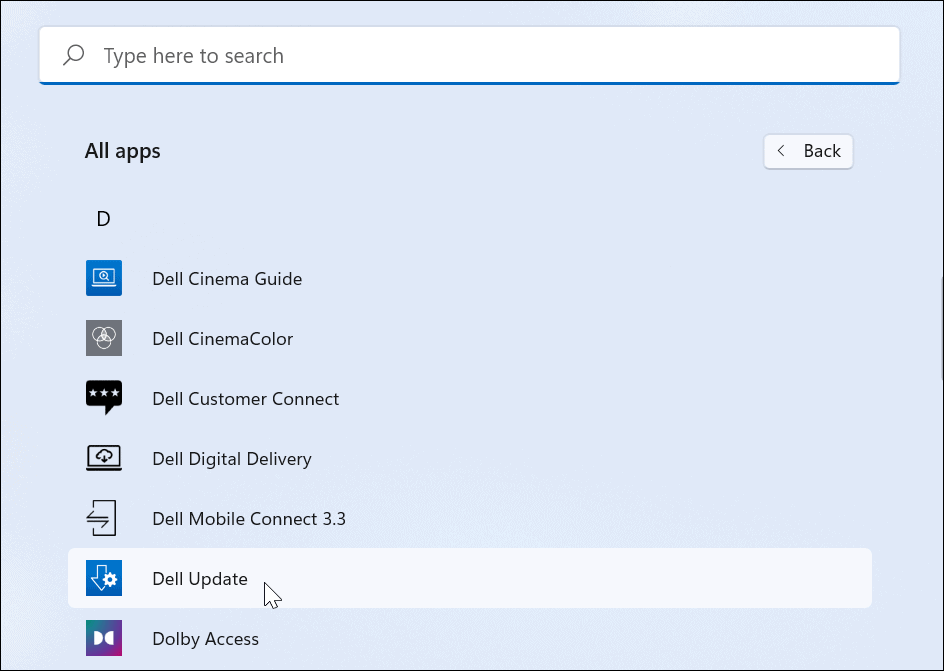
Task: Click the Dell Customer Connect speech bubble icon
Action: [104, 398]
